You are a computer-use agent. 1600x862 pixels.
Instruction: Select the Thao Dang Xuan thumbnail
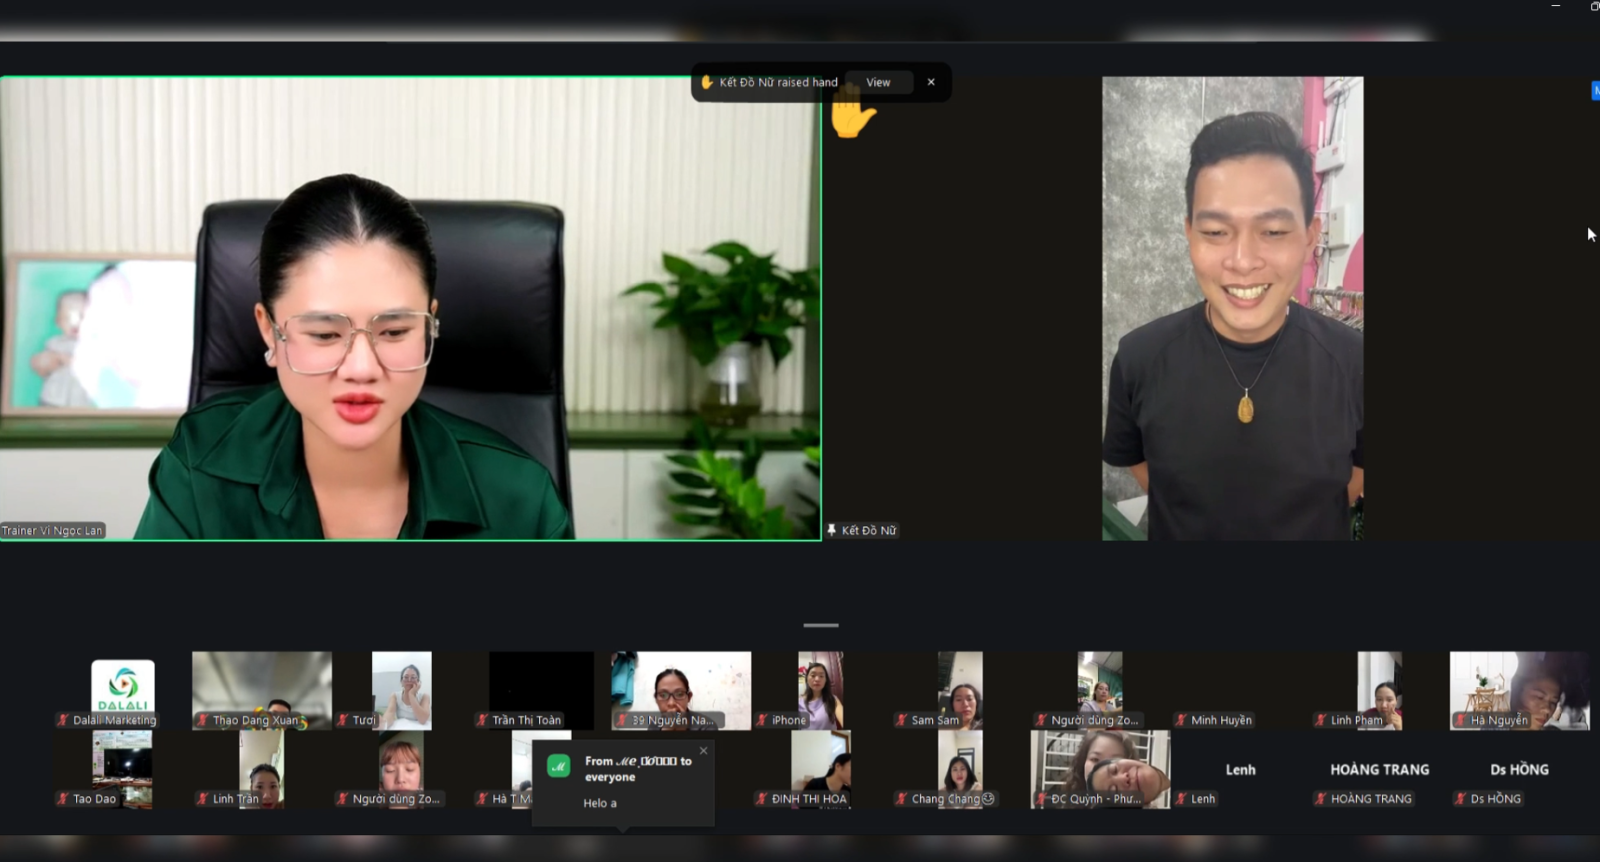[x=261, y=688]
